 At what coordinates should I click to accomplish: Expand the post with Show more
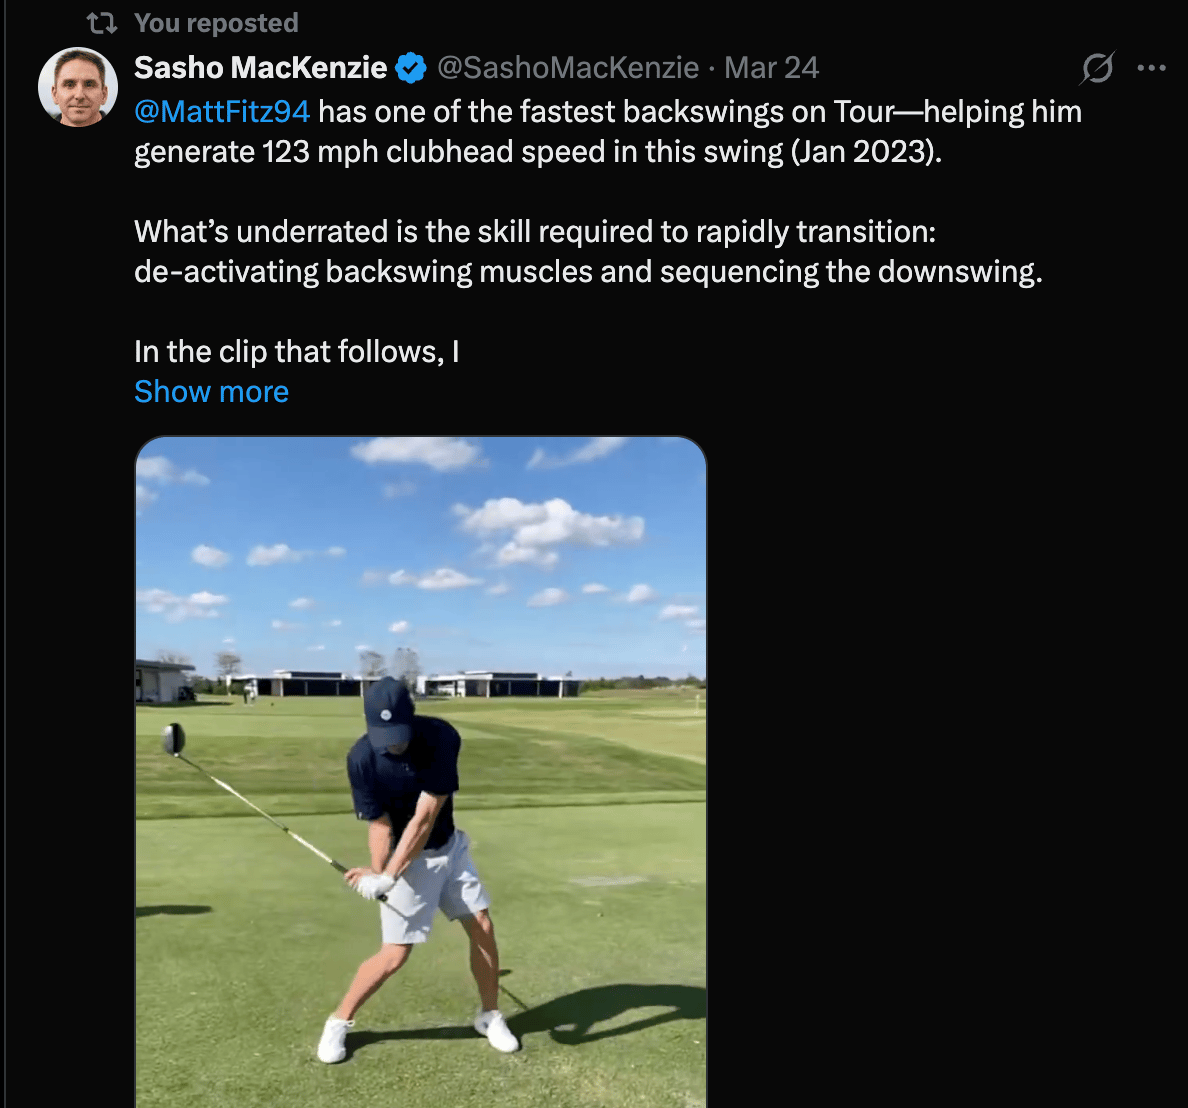pos(211,392)
